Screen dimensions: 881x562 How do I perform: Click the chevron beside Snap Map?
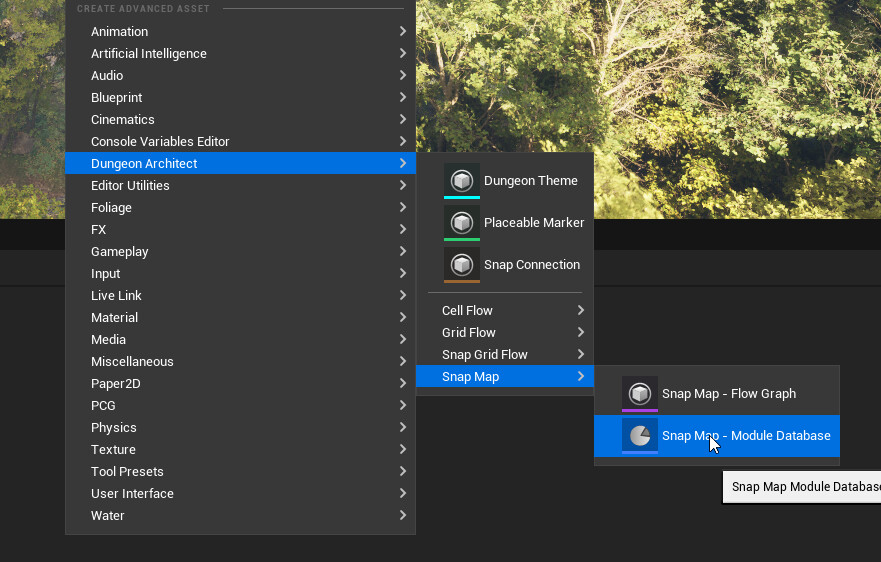(x=581, y=376)
